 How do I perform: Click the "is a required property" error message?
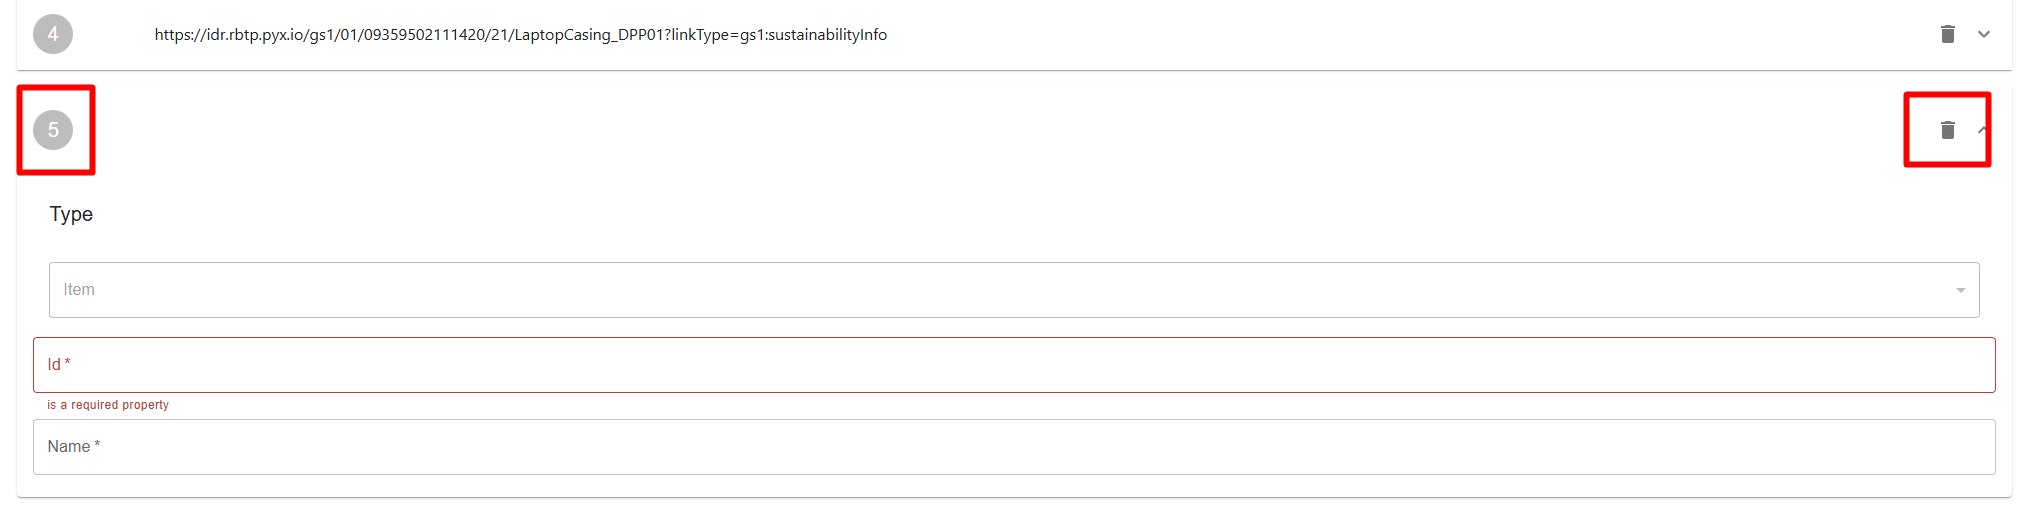coord(108,405)
